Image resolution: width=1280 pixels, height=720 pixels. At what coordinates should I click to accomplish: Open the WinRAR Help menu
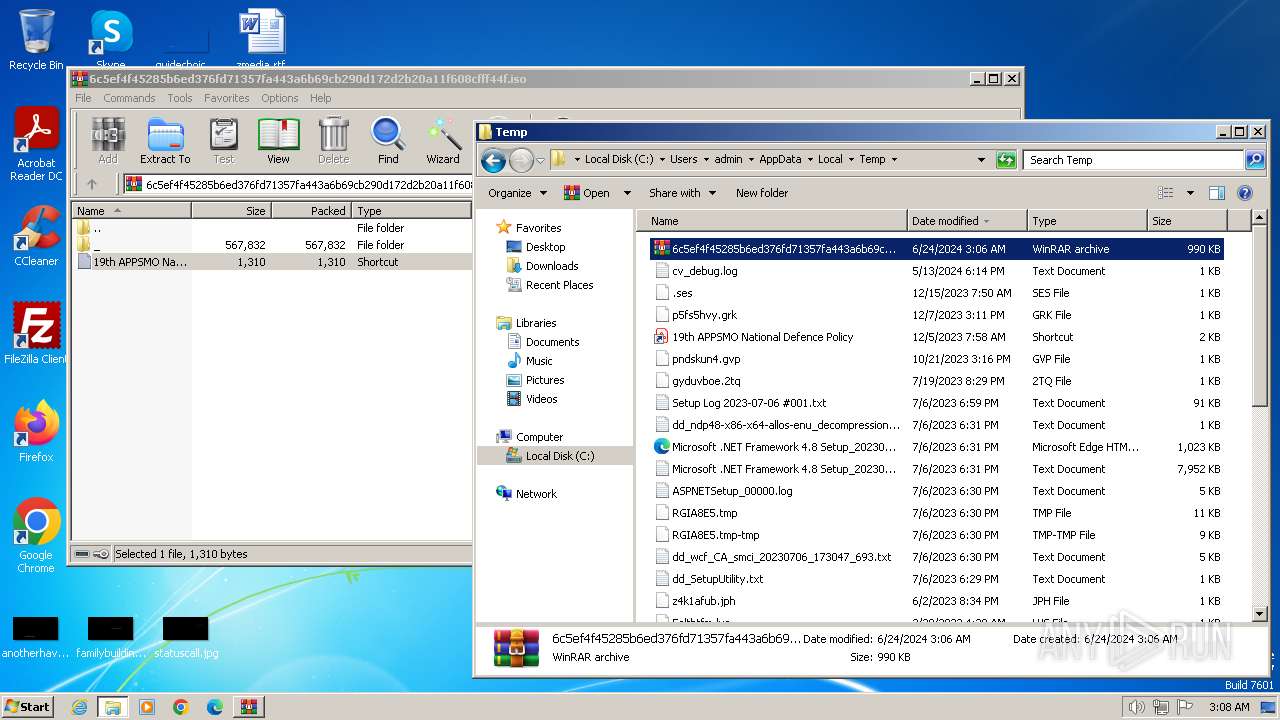[x=320, y=98]
